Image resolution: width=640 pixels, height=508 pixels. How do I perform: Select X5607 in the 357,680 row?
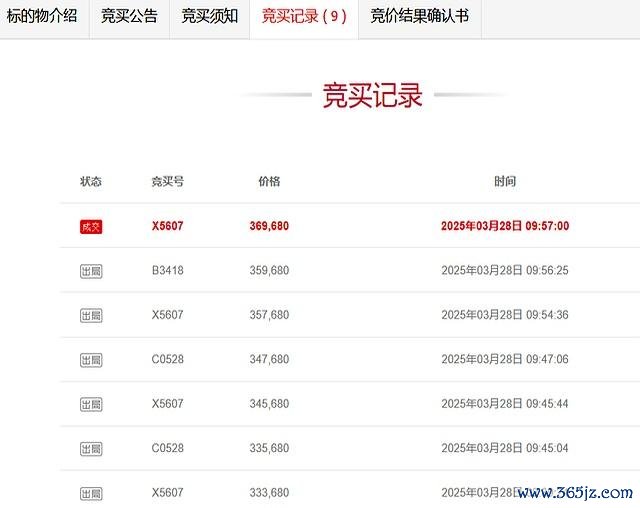pos(167,315)
